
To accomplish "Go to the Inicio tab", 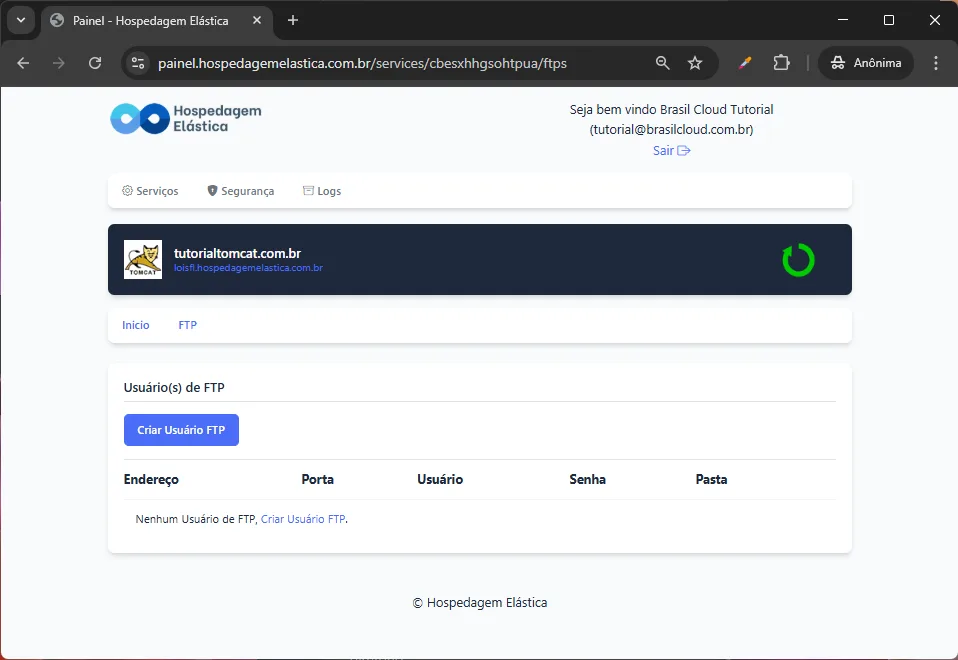I will [x=136, y=325].
